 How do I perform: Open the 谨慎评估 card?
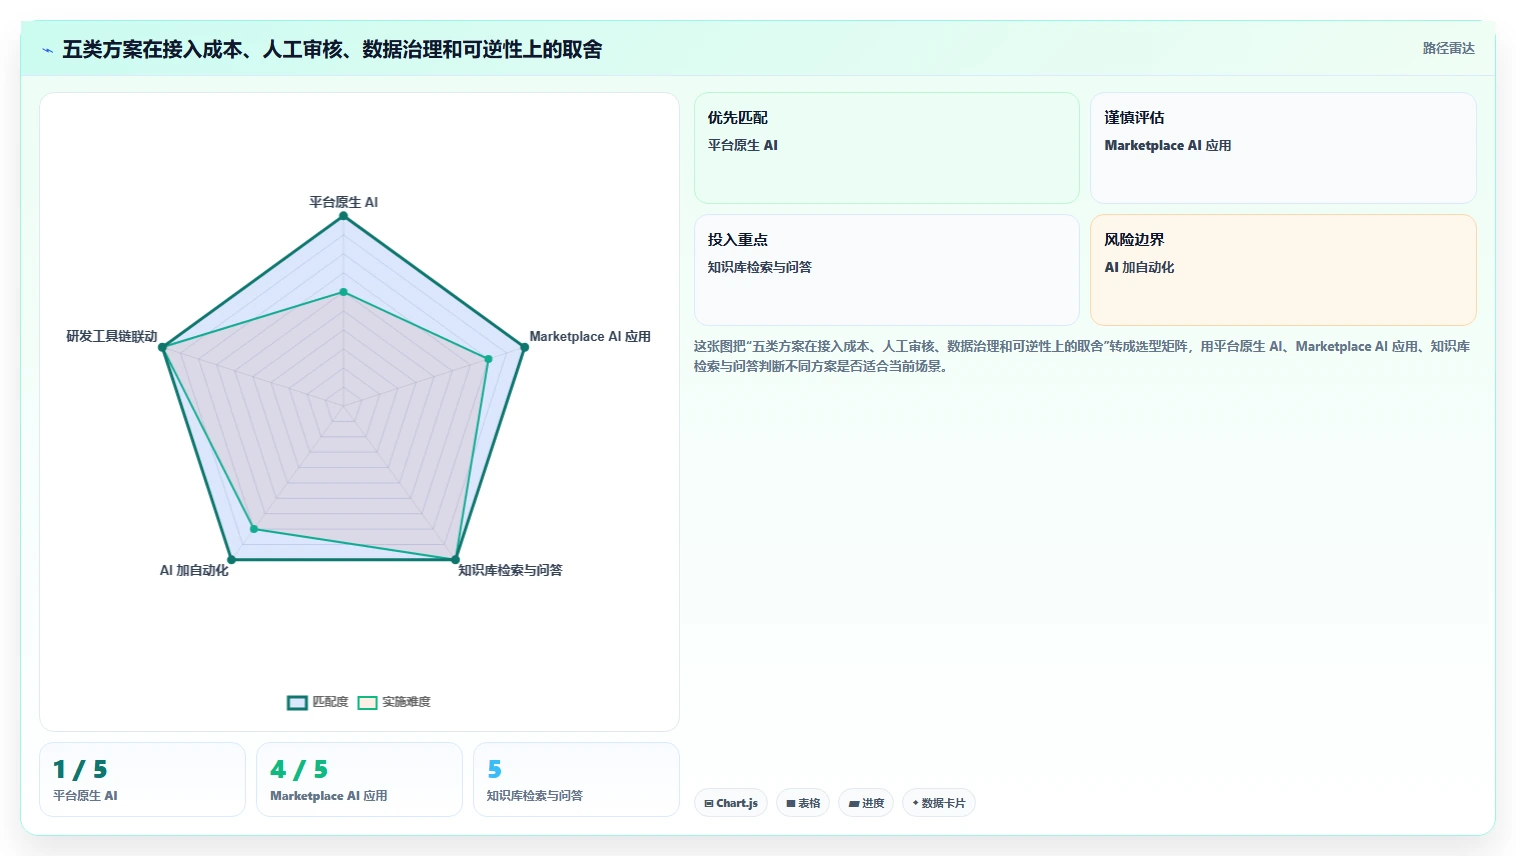click(x=1283, y=148)
